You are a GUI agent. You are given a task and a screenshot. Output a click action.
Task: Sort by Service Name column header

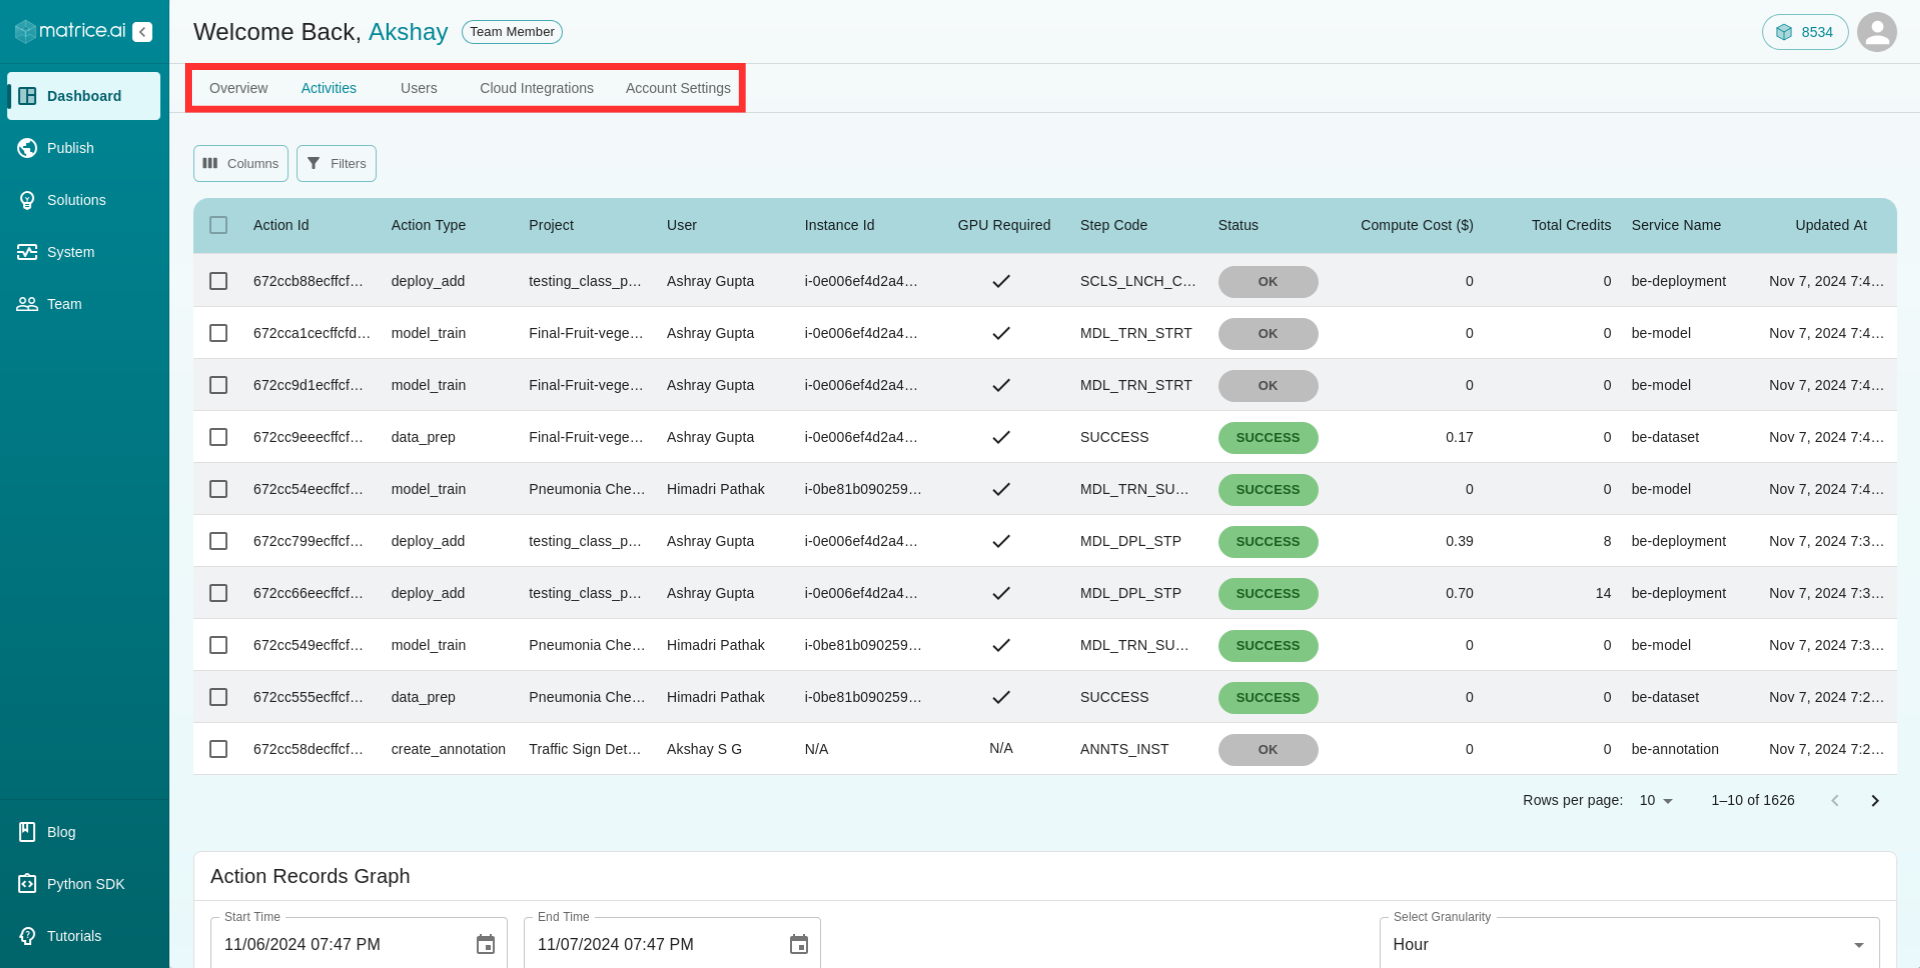1676,225
